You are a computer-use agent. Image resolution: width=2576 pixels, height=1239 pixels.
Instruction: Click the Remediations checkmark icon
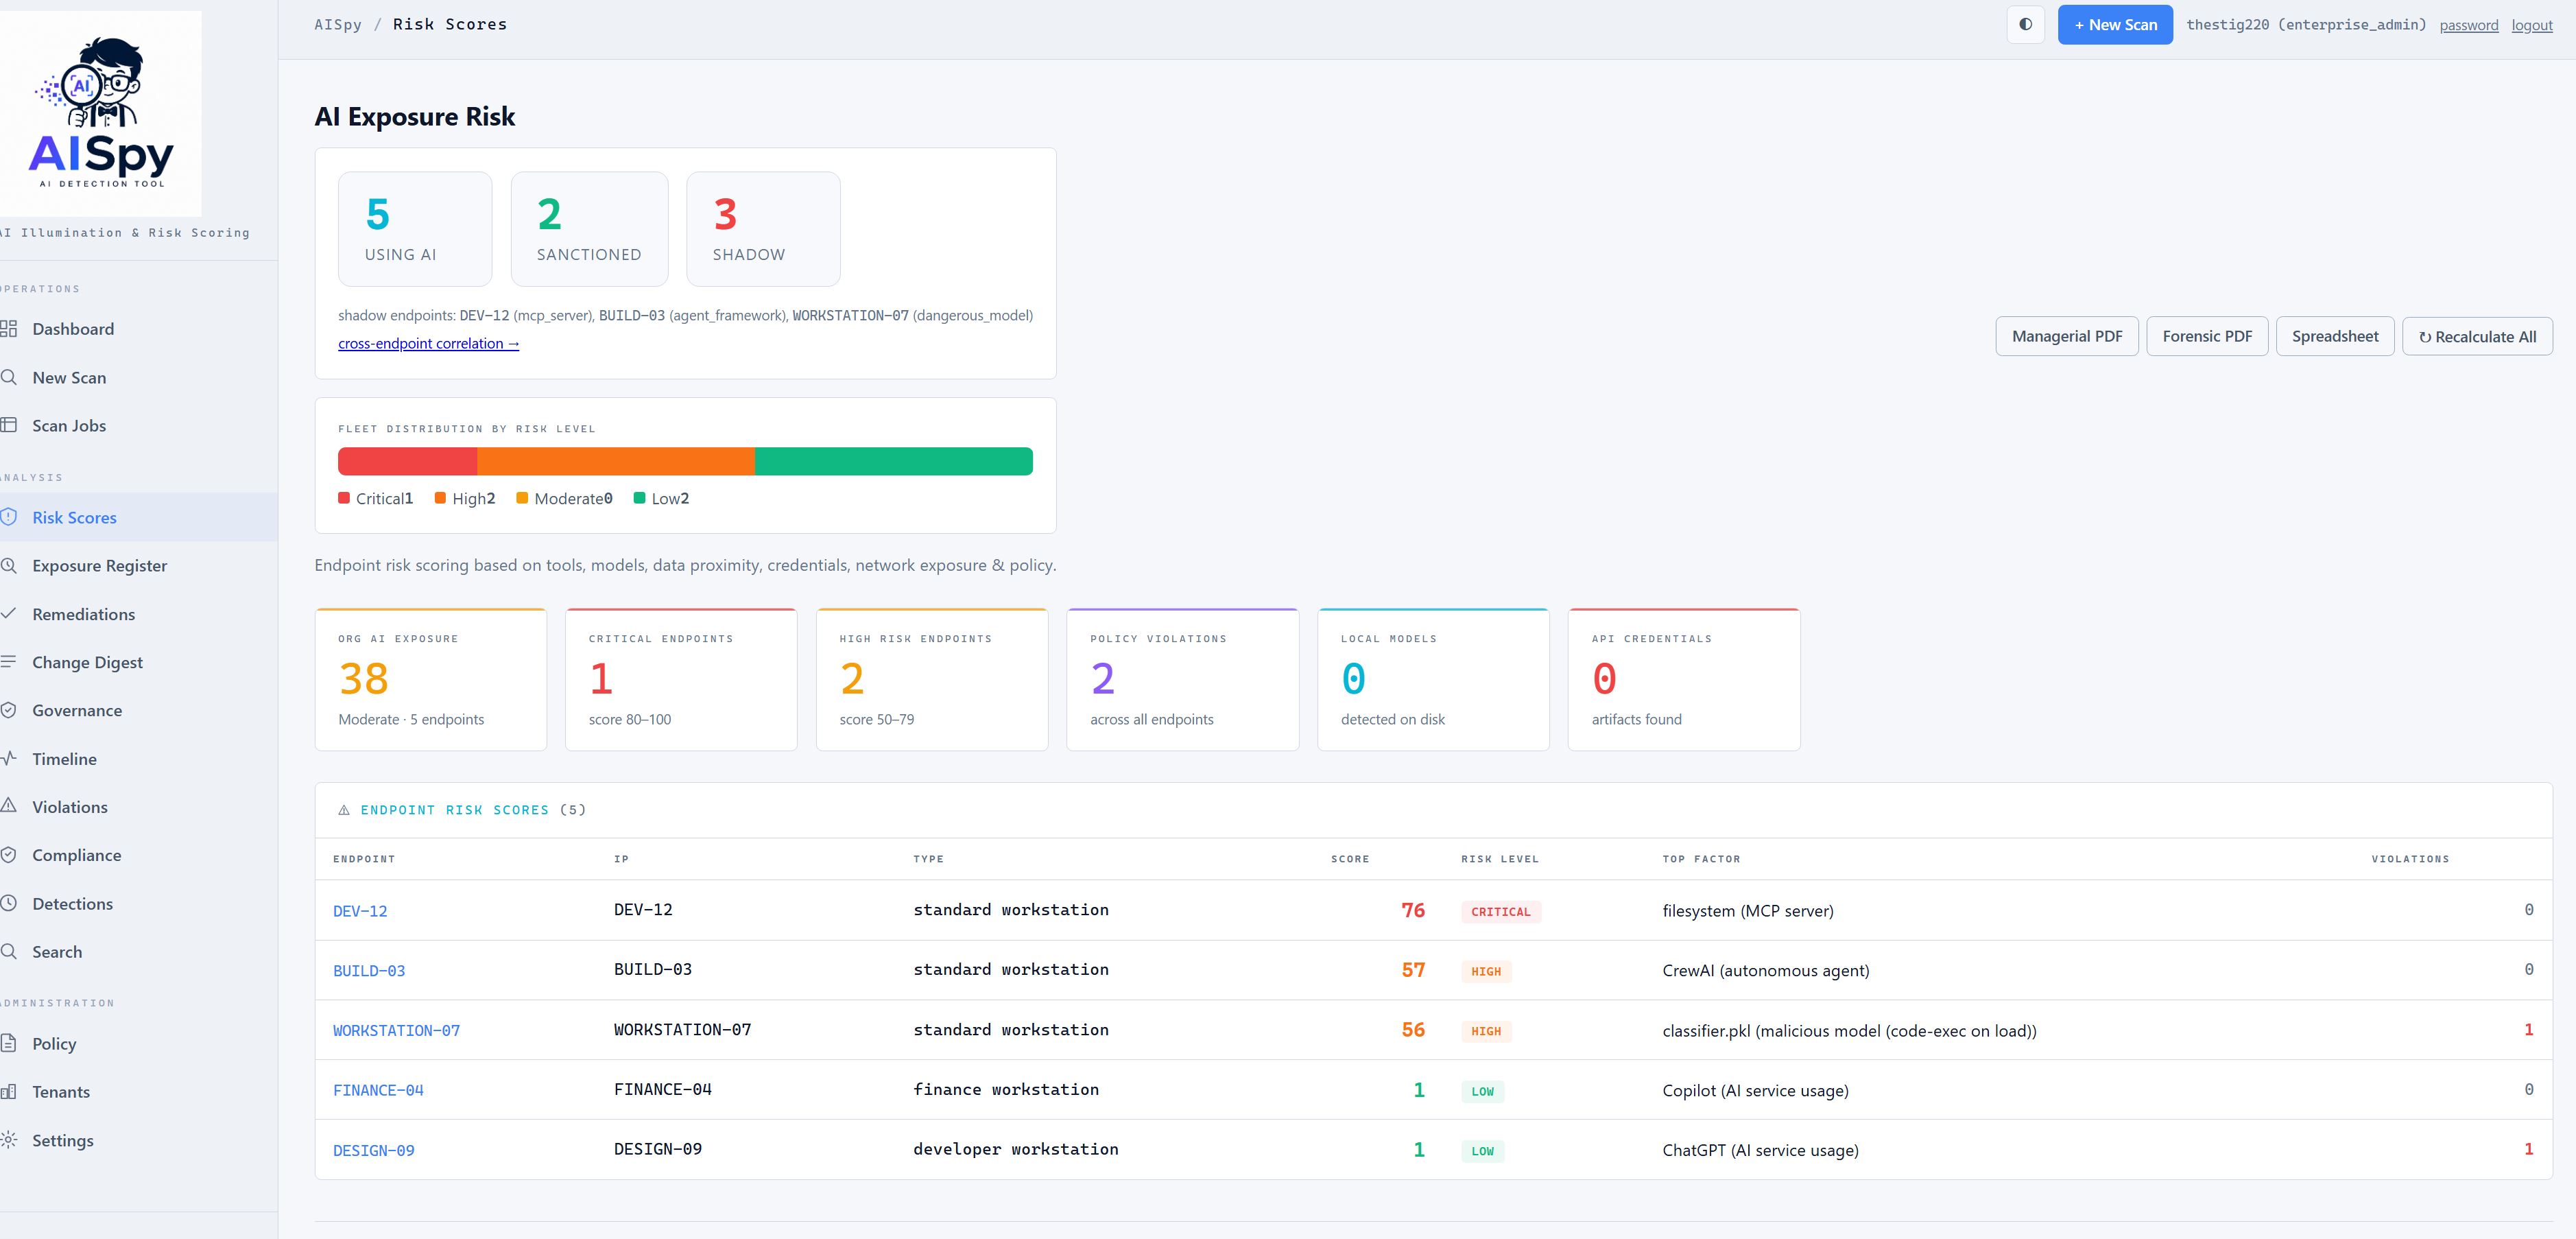pos(9,614)
